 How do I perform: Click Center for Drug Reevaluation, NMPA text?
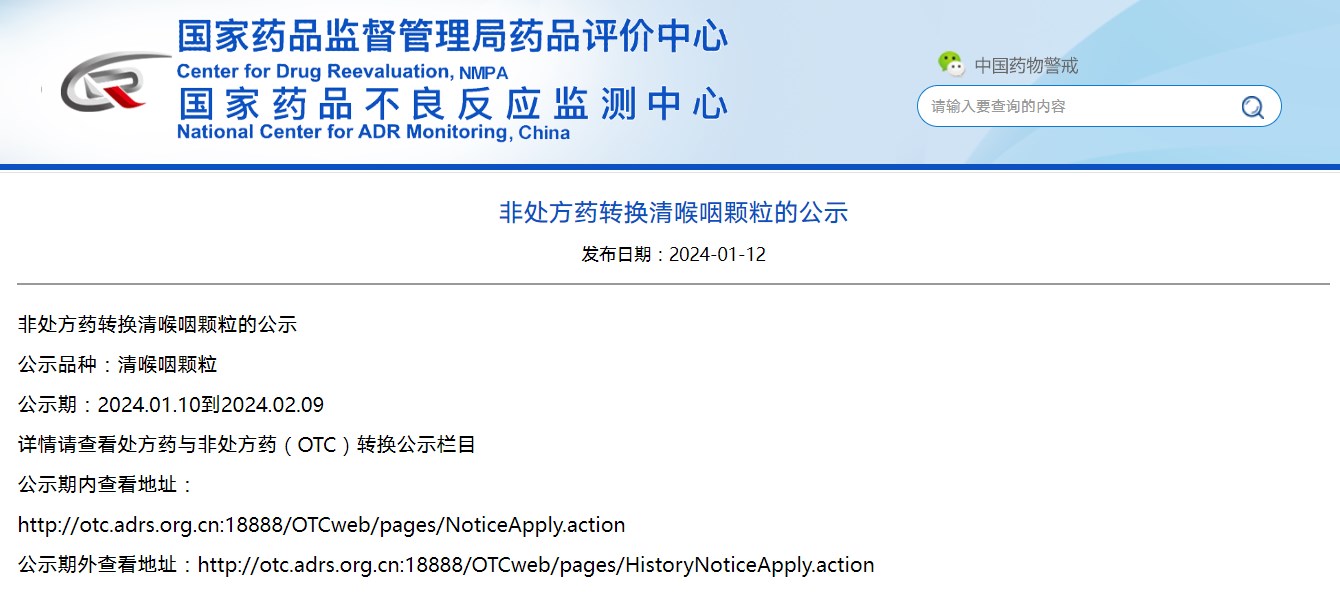point(342,72)
